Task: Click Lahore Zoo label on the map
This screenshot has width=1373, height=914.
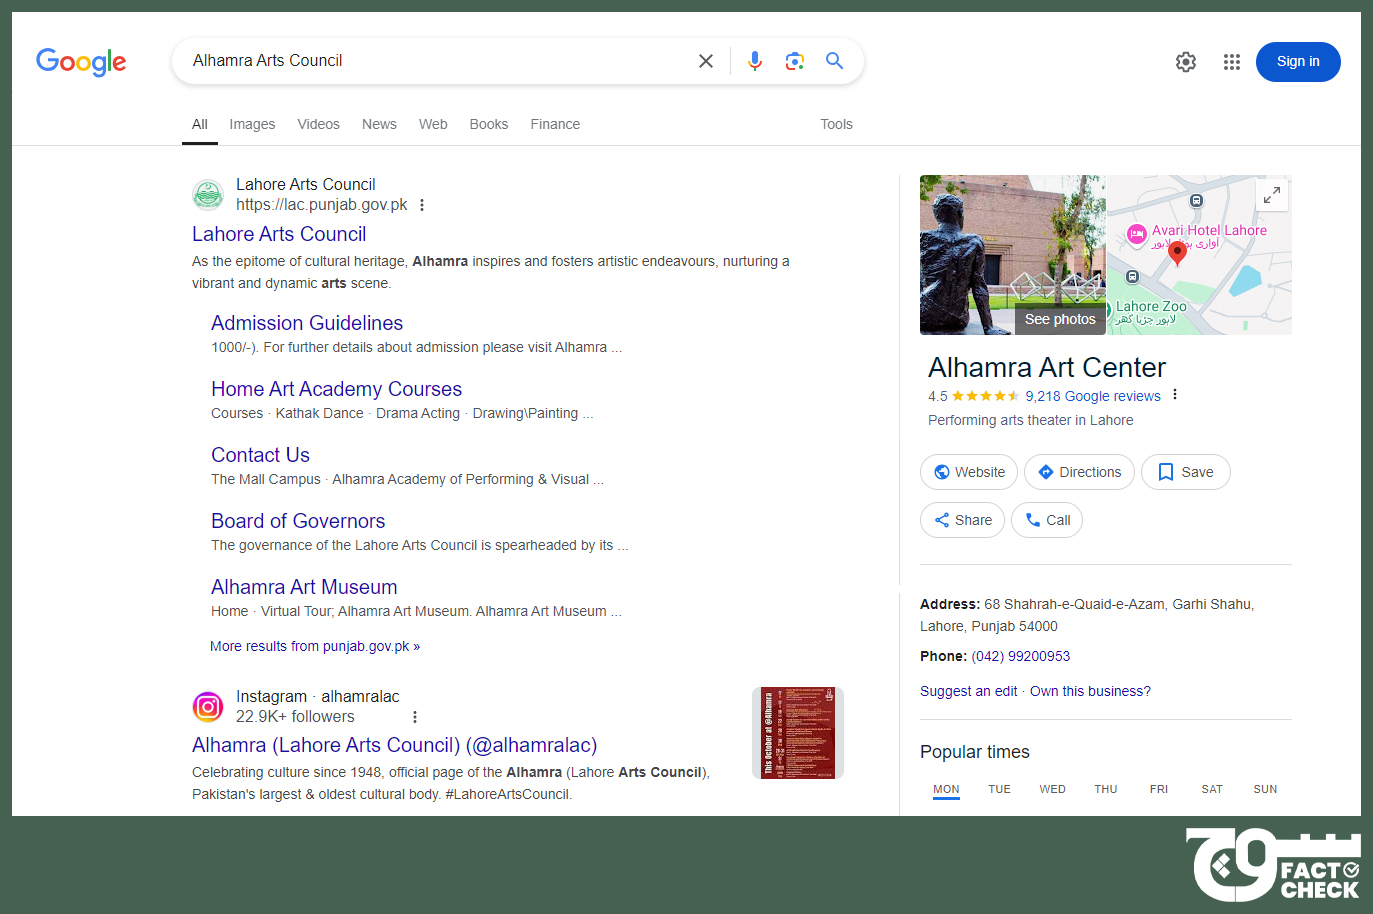Action: coord(1151,307)
